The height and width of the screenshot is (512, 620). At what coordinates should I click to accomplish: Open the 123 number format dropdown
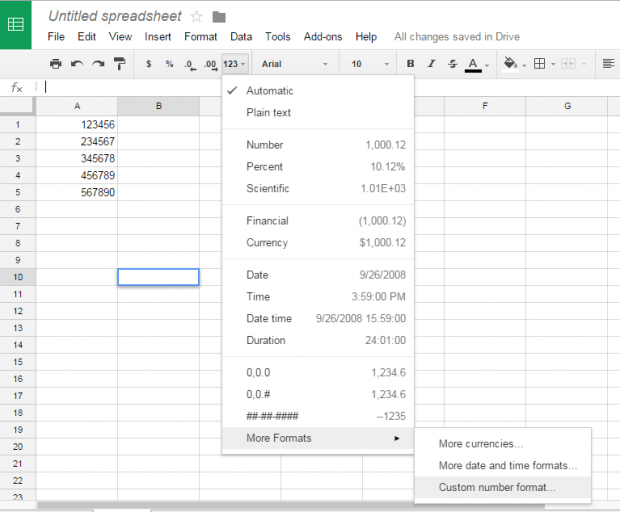click(x=235, y=64)
